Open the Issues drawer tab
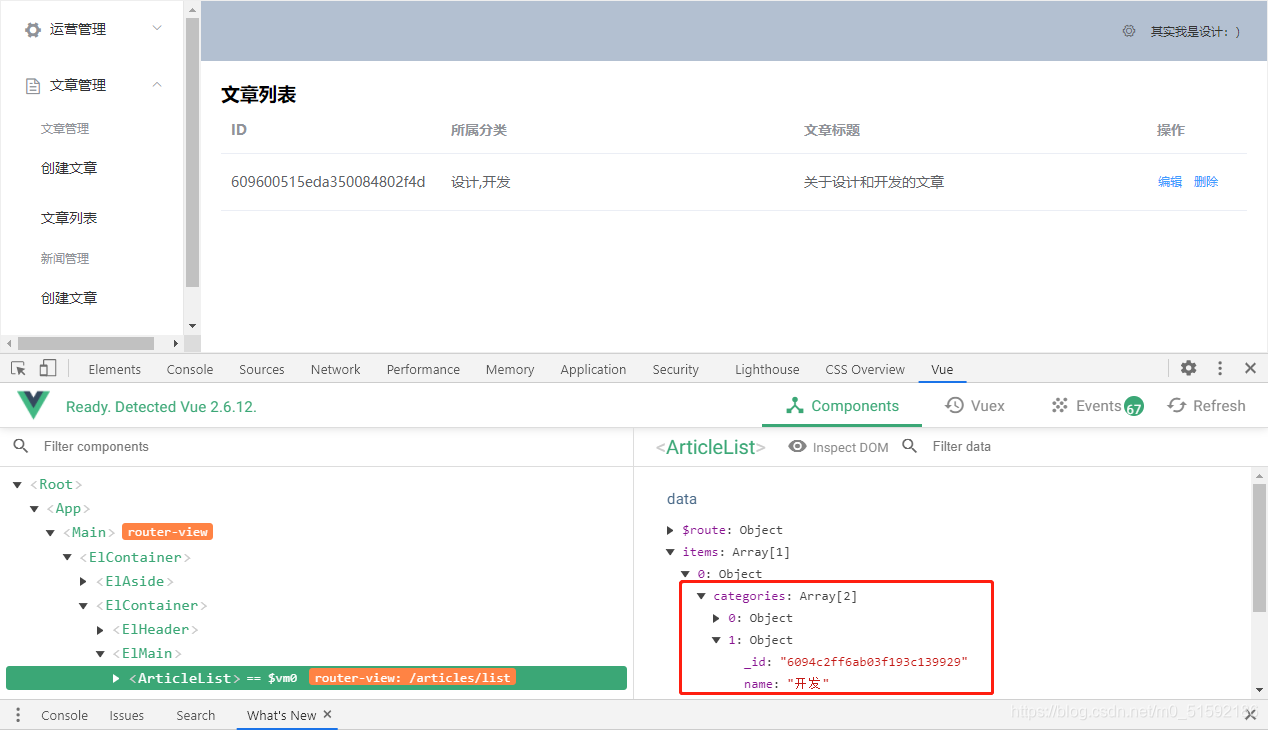 (127, 715)
